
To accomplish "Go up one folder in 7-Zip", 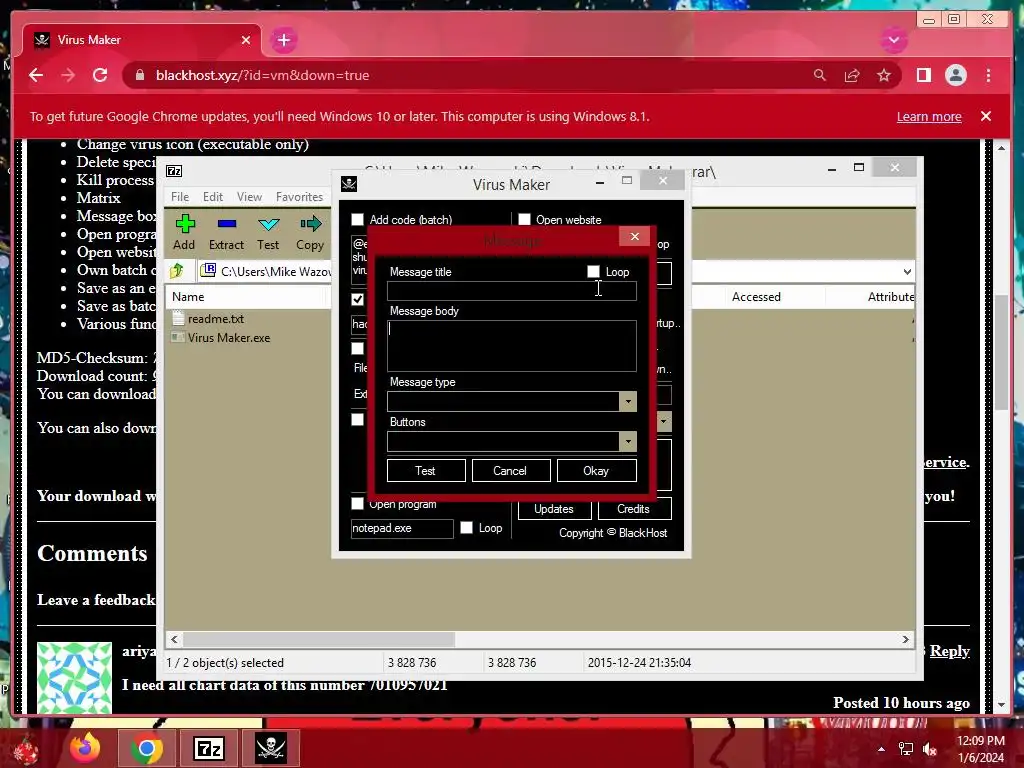I will pos(177,270).
